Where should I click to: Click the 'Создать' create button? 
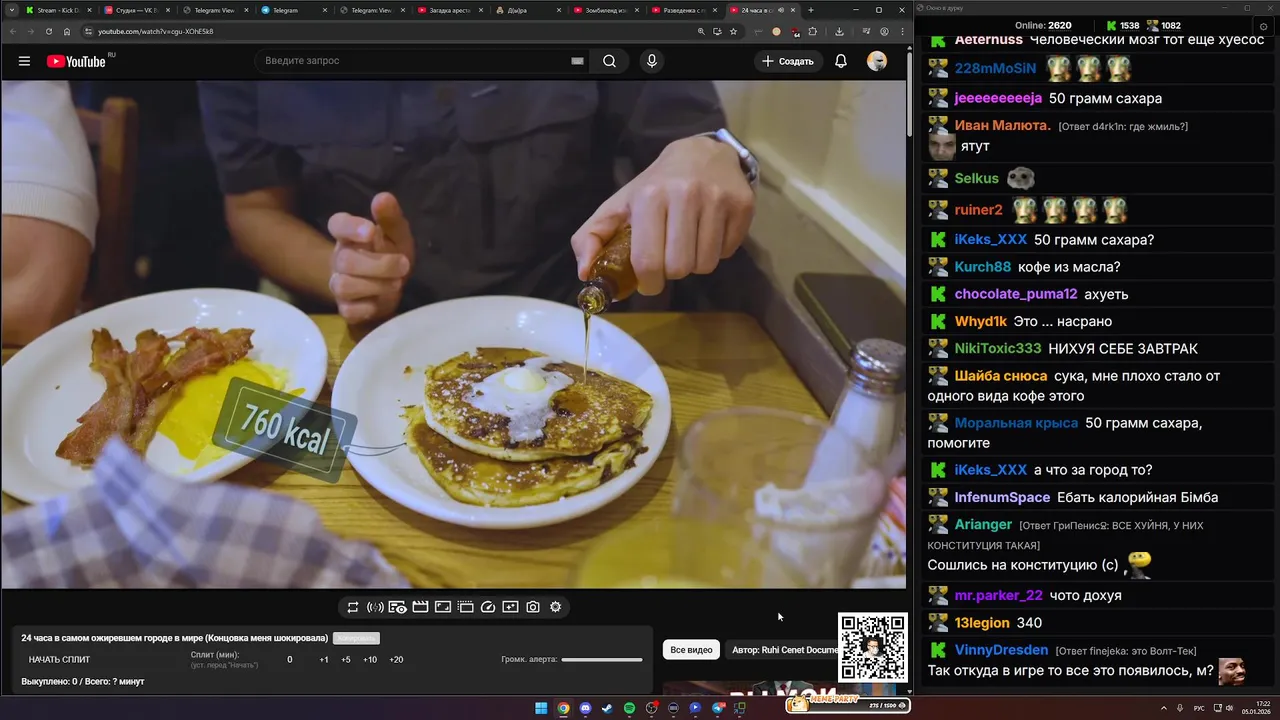788,61
